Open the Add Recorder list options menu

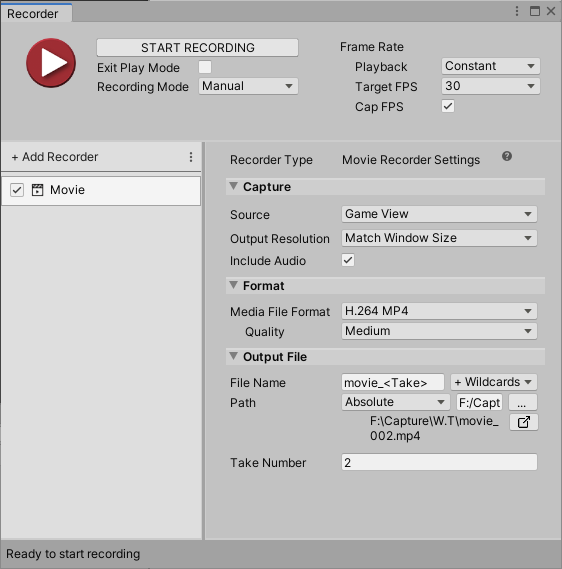pyautogui.click(x=191, y=157)
